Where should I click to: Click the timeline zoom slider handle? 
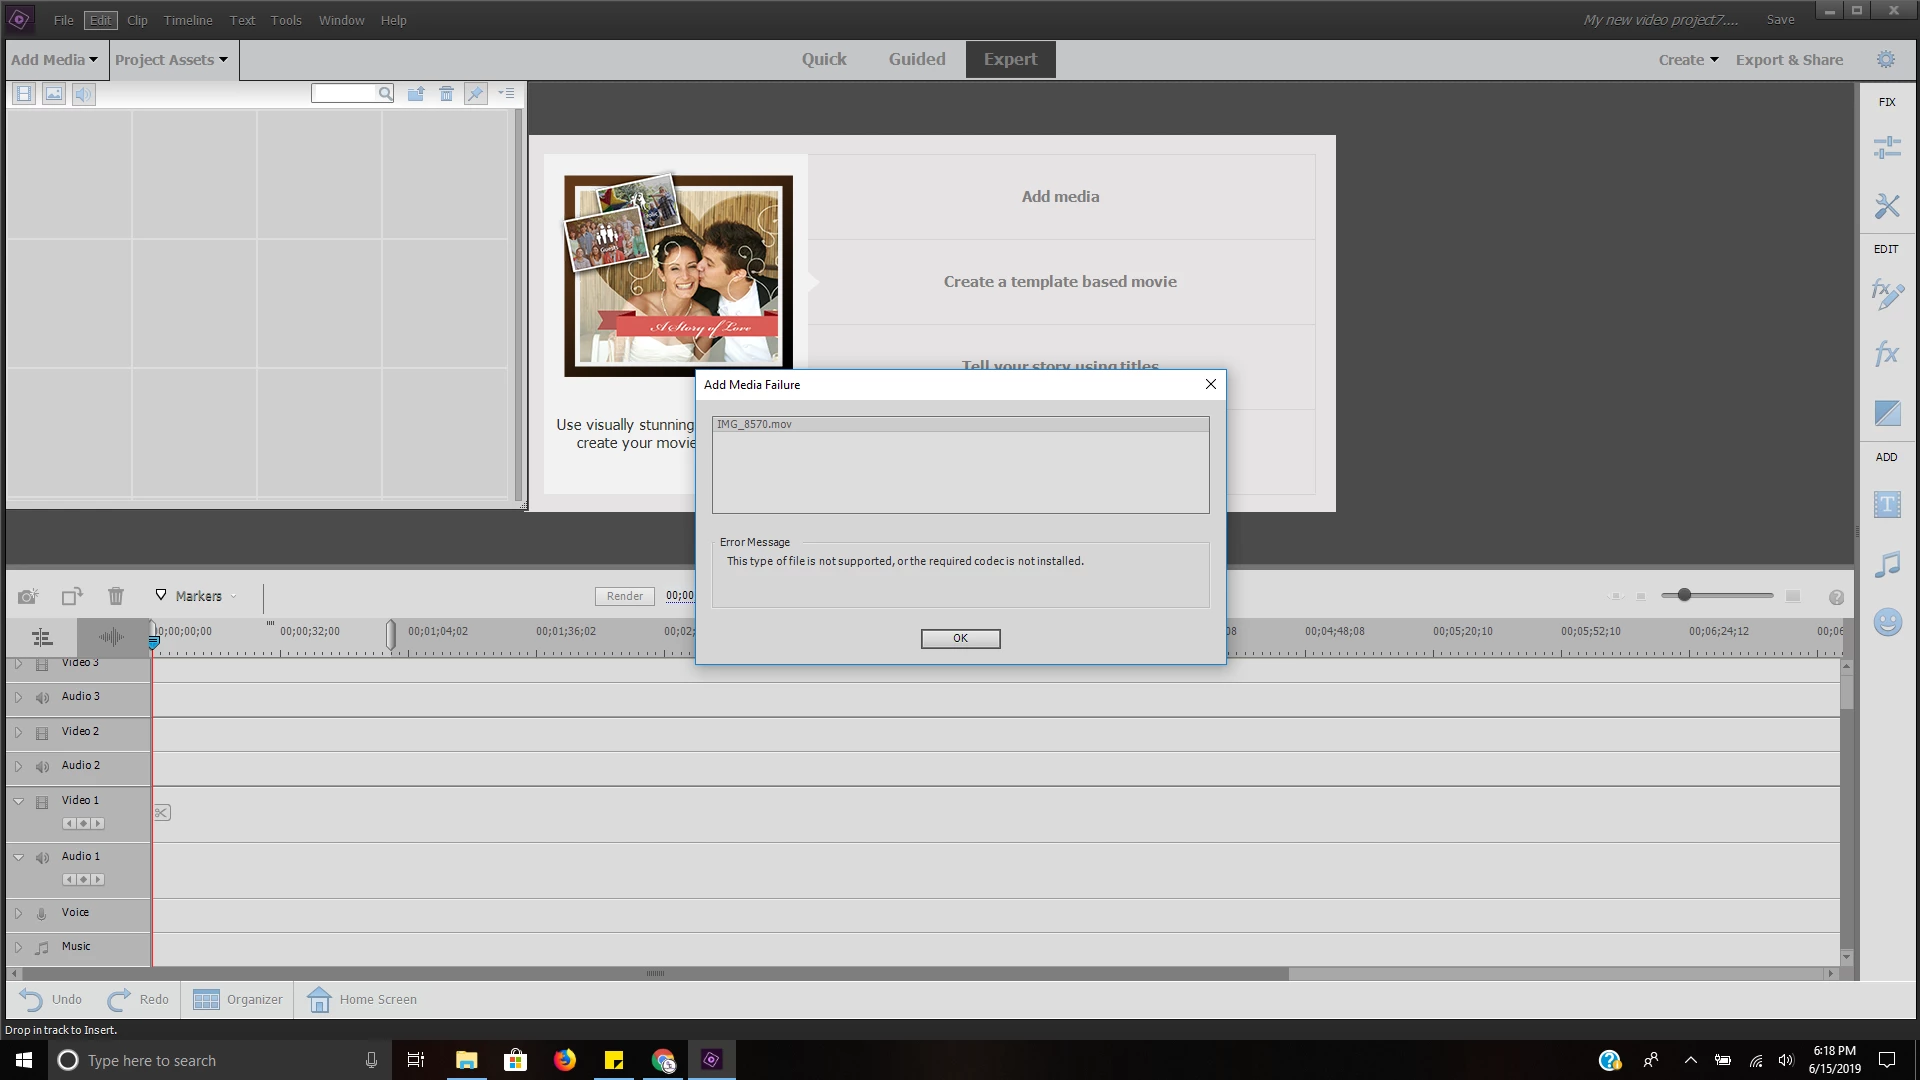tap(1684, 595)
